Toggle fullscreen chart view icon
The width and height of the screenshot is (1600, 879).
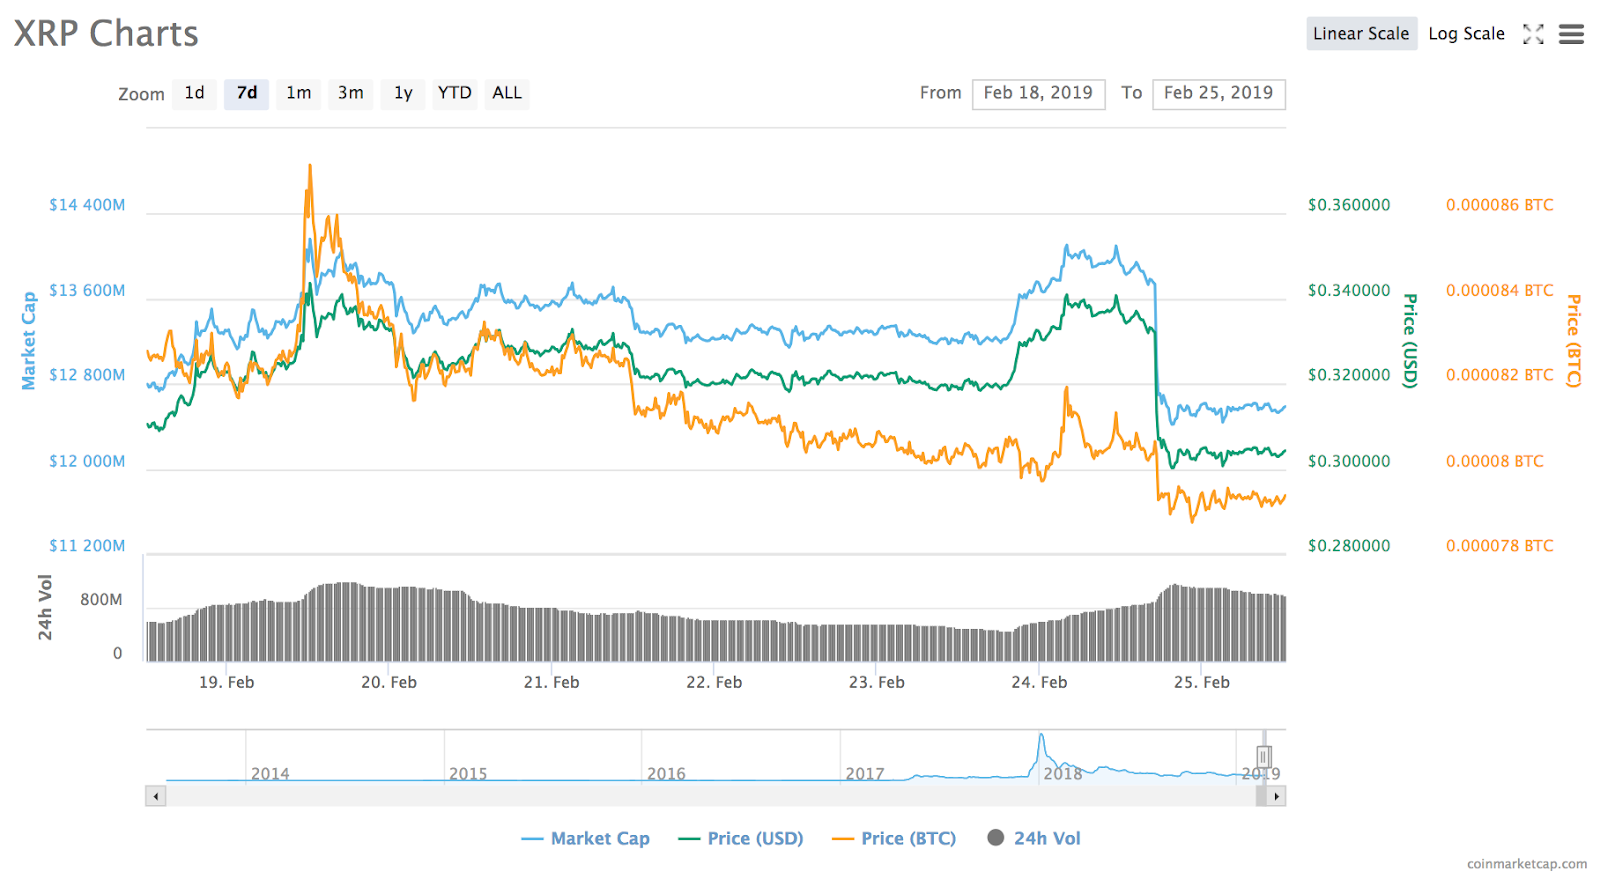pyautogui.click(x=1533, y=34)
